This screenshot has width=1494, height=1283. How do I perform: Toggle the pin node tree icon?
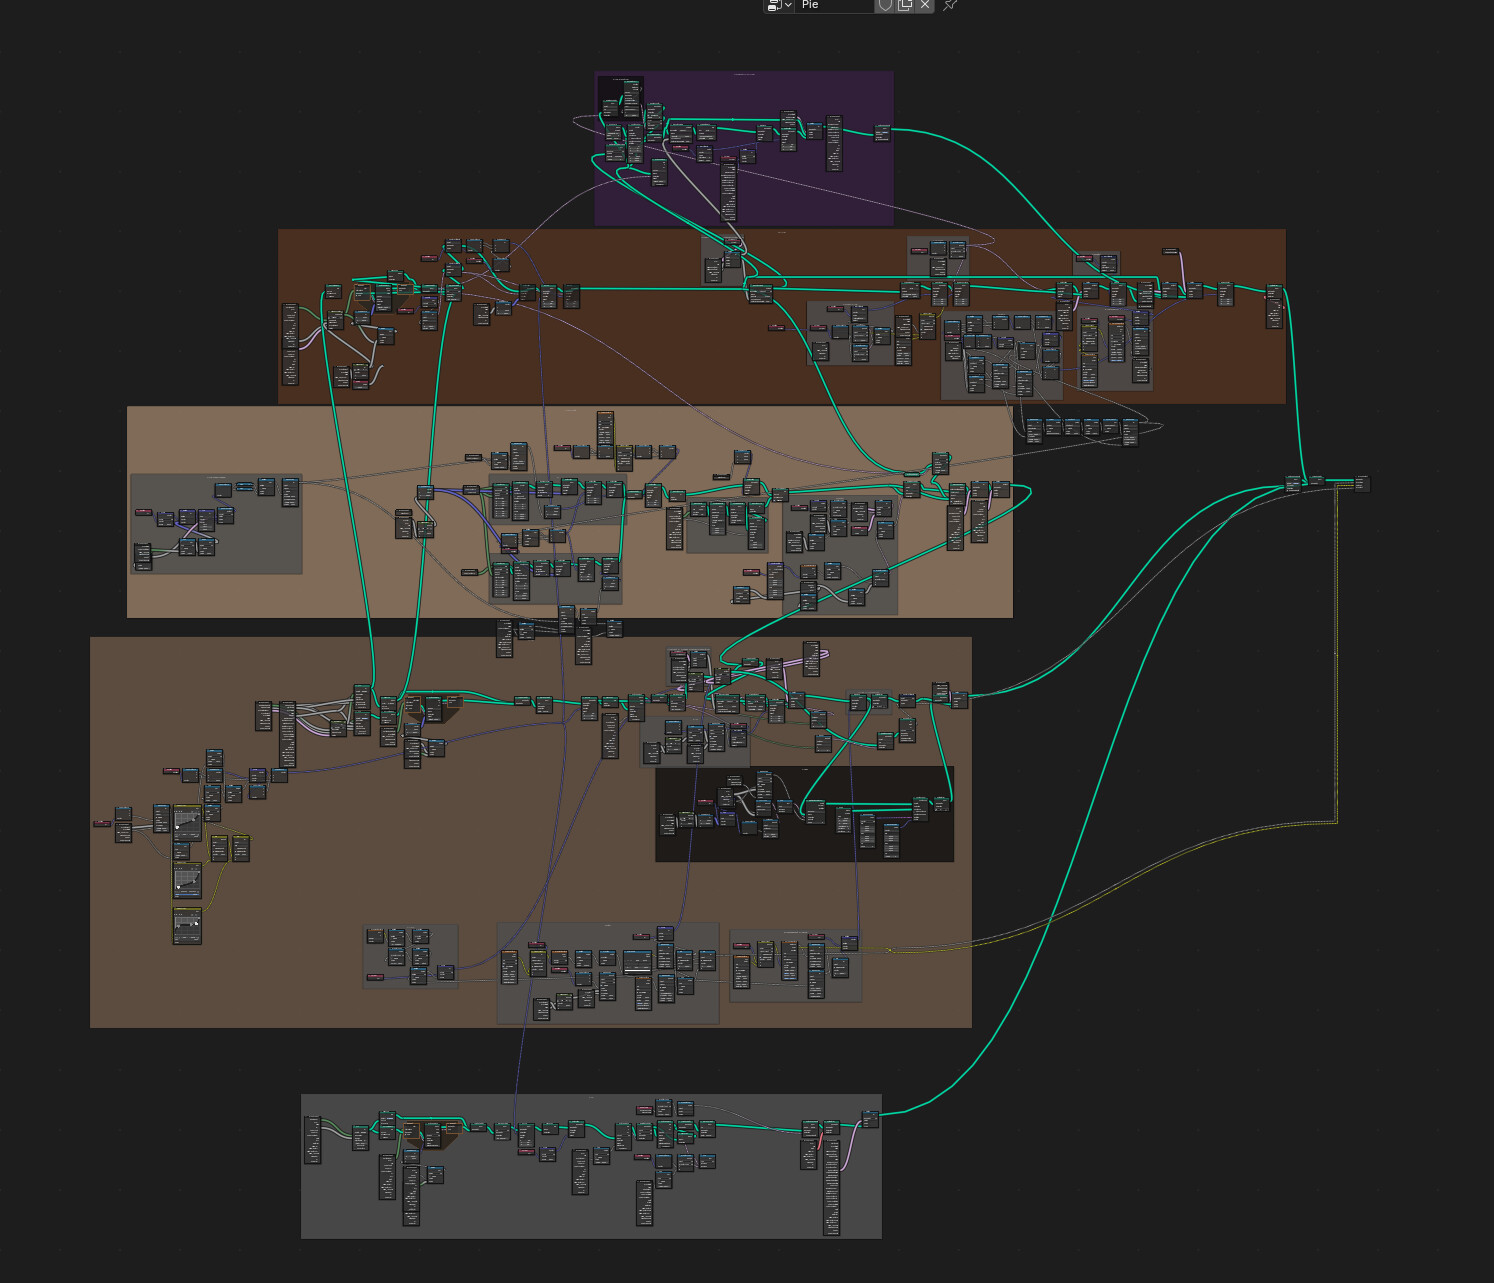[950, 5]
